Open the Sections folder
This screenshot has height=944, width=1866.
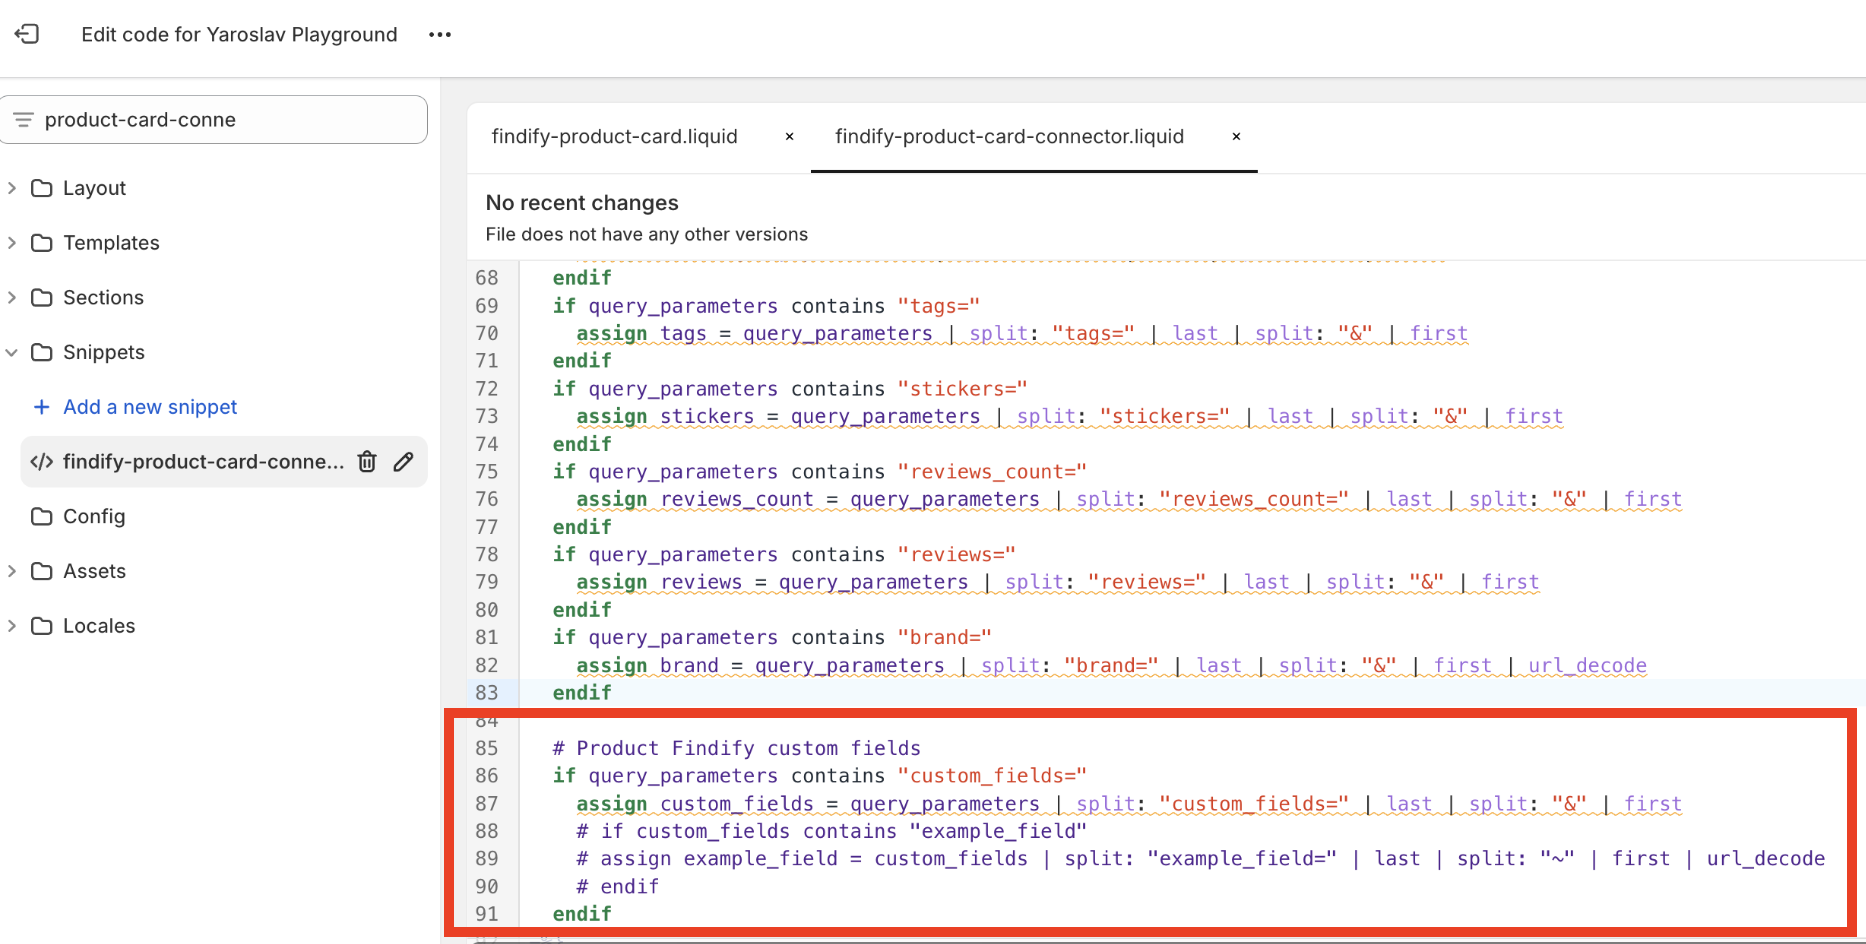coord(103,297)
